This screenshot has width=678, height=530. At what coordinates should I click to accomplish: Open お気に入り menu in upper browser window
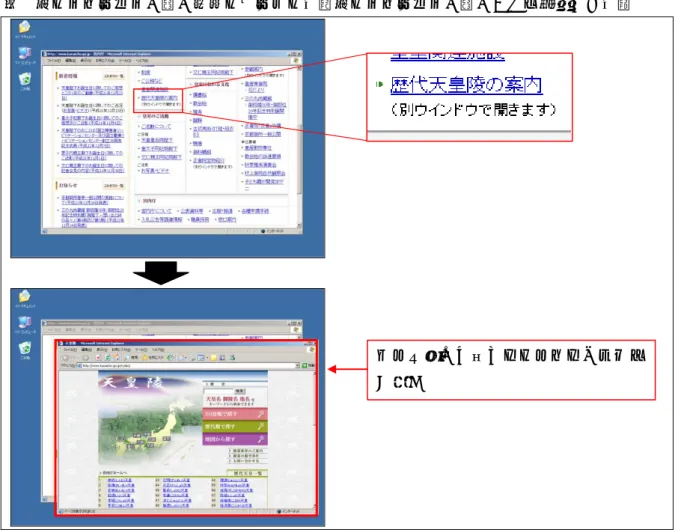[x=106, y=61]
